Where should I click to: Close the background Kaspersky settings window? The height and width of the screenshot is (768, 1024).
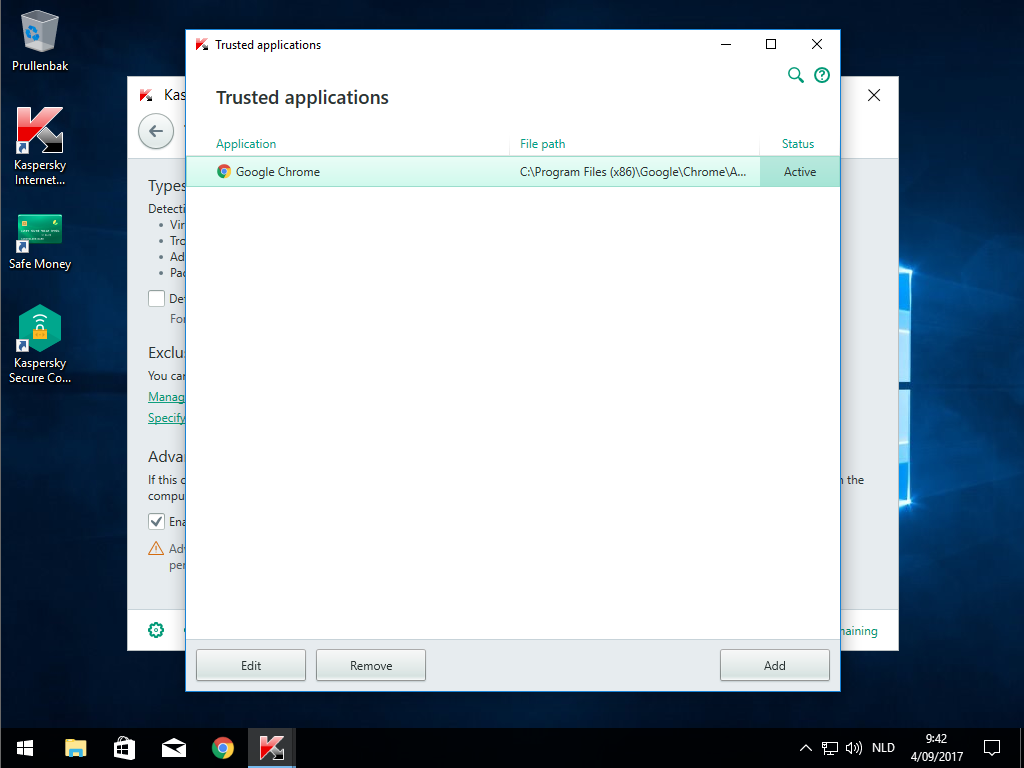(x=874, y=95)
